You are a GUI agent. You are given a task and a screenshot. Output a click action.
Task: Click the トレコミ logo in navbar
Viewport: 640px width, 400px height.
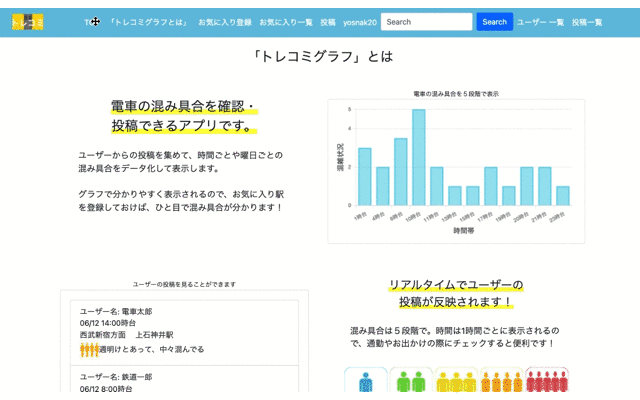(27, 22)
